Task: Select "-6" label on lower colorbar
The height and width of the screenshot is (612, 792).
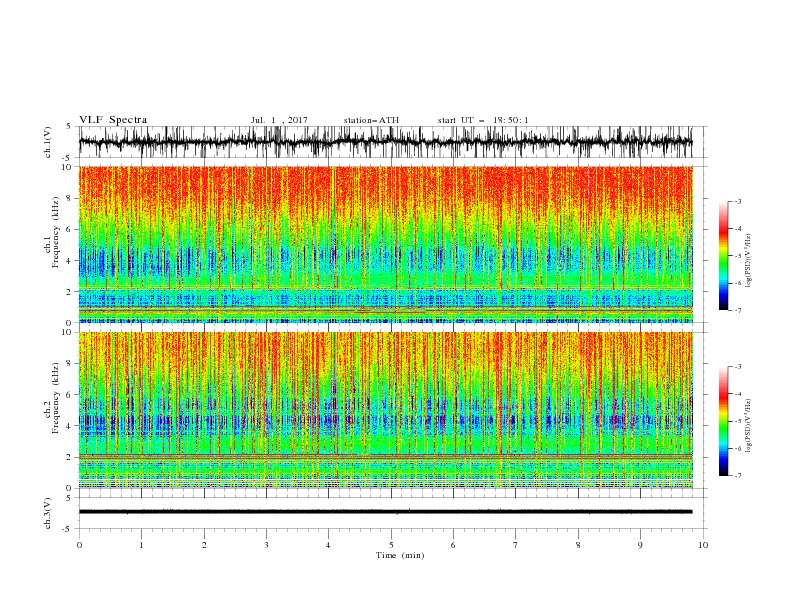Action: [x=738, y=448]
